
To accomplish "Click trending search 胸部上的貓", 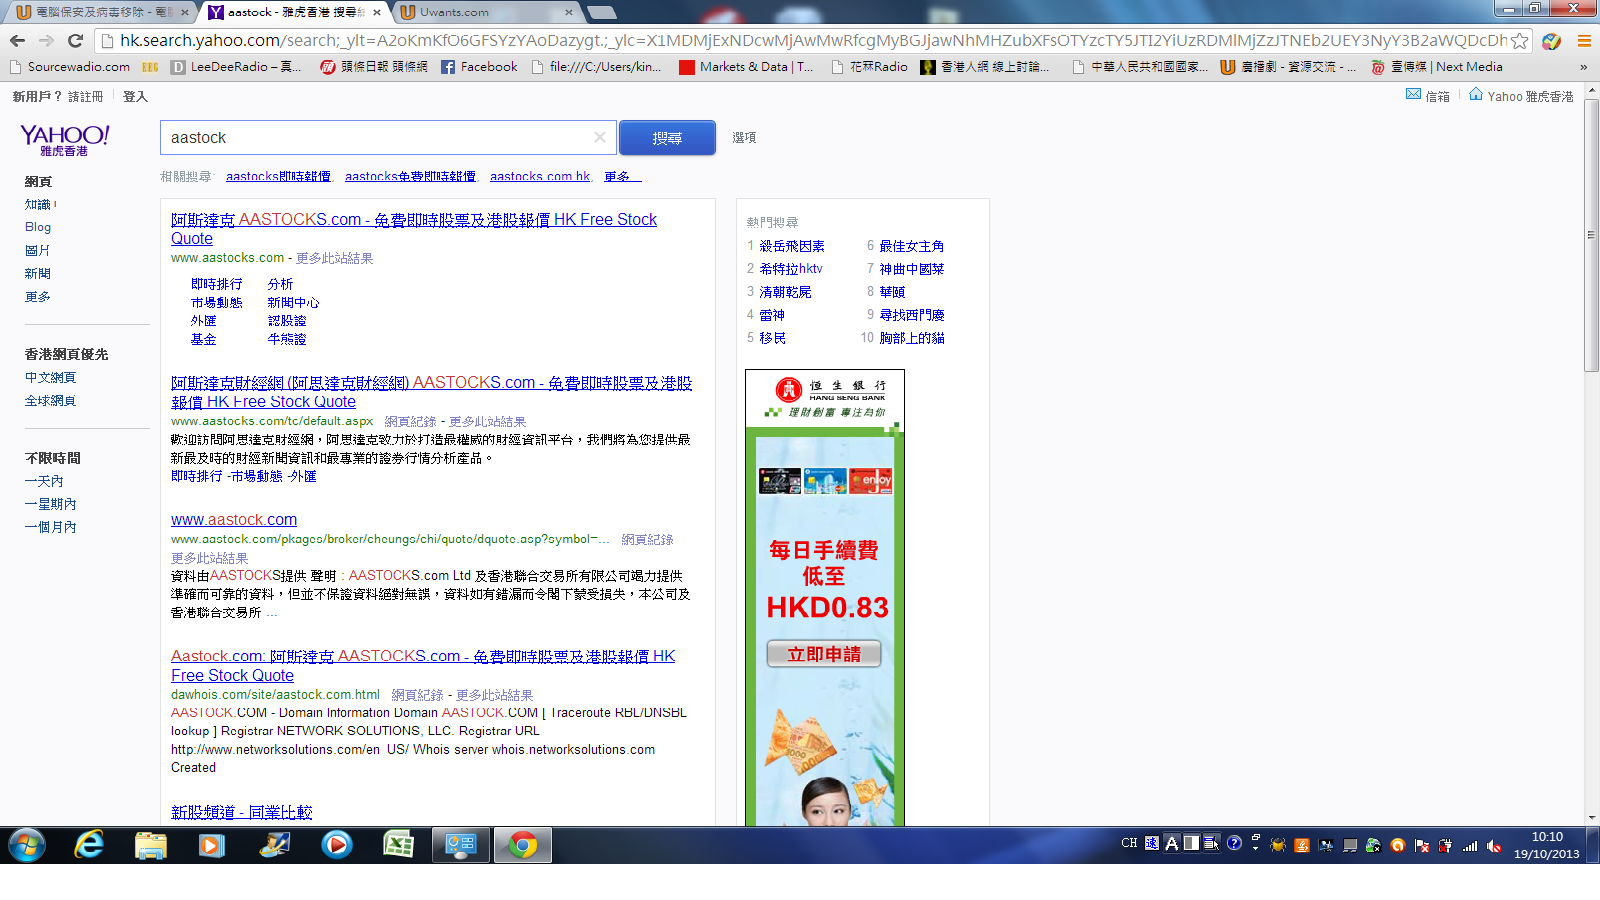I will [912, 338].
